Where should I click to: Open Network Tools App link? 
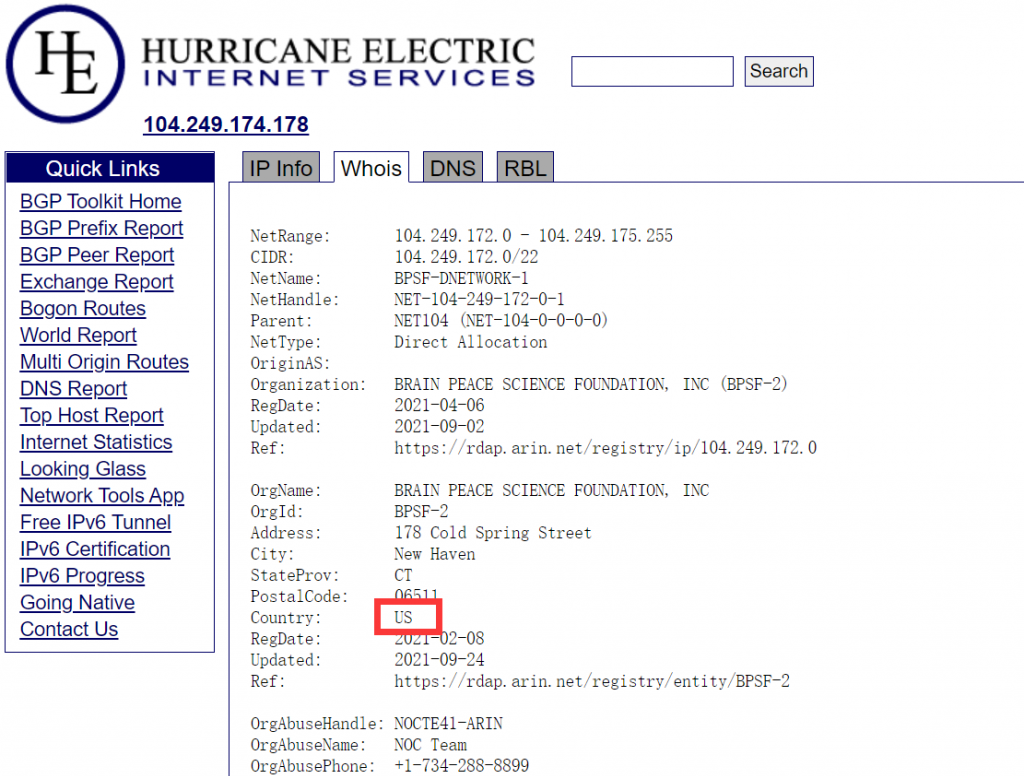coord(103,496)
